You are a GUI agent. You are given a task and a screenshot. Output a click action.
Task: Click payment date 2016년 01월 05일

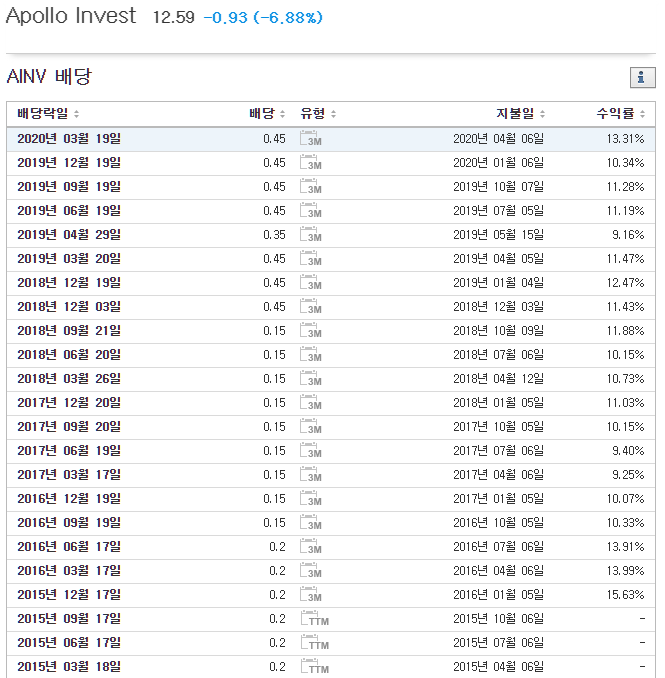click(499, 595)
